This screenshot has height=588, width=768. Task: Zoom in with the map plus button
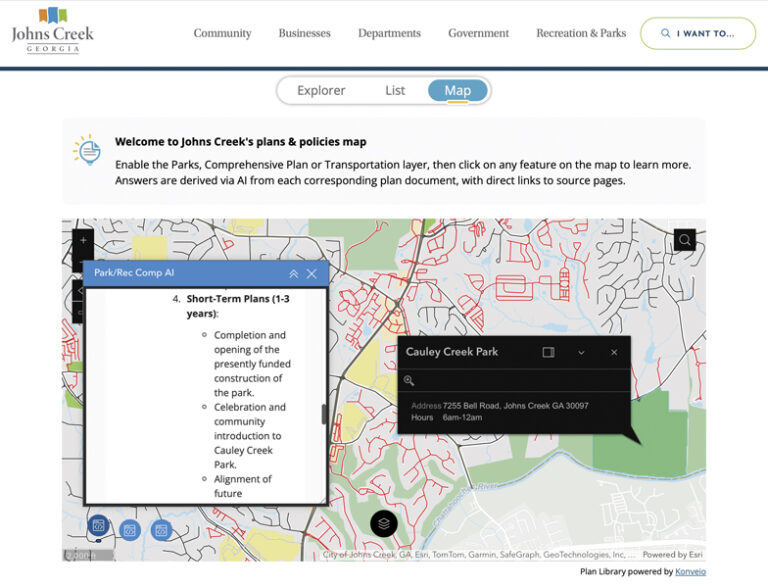coord(83,240)
